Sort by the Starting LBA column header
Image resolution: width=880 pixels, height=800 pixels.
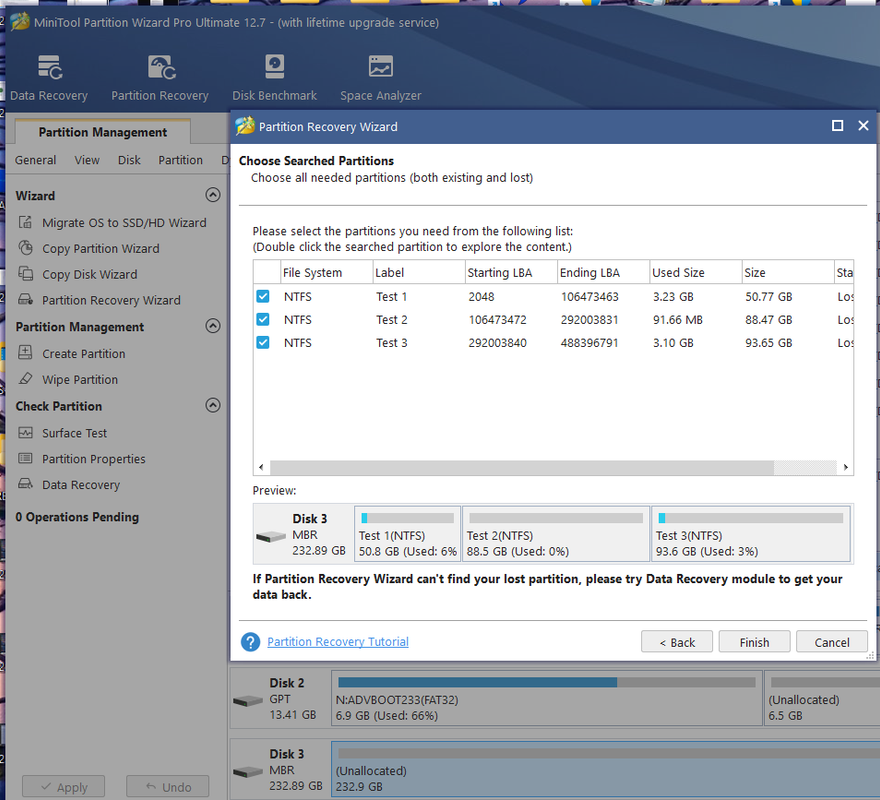click(511, 272)
